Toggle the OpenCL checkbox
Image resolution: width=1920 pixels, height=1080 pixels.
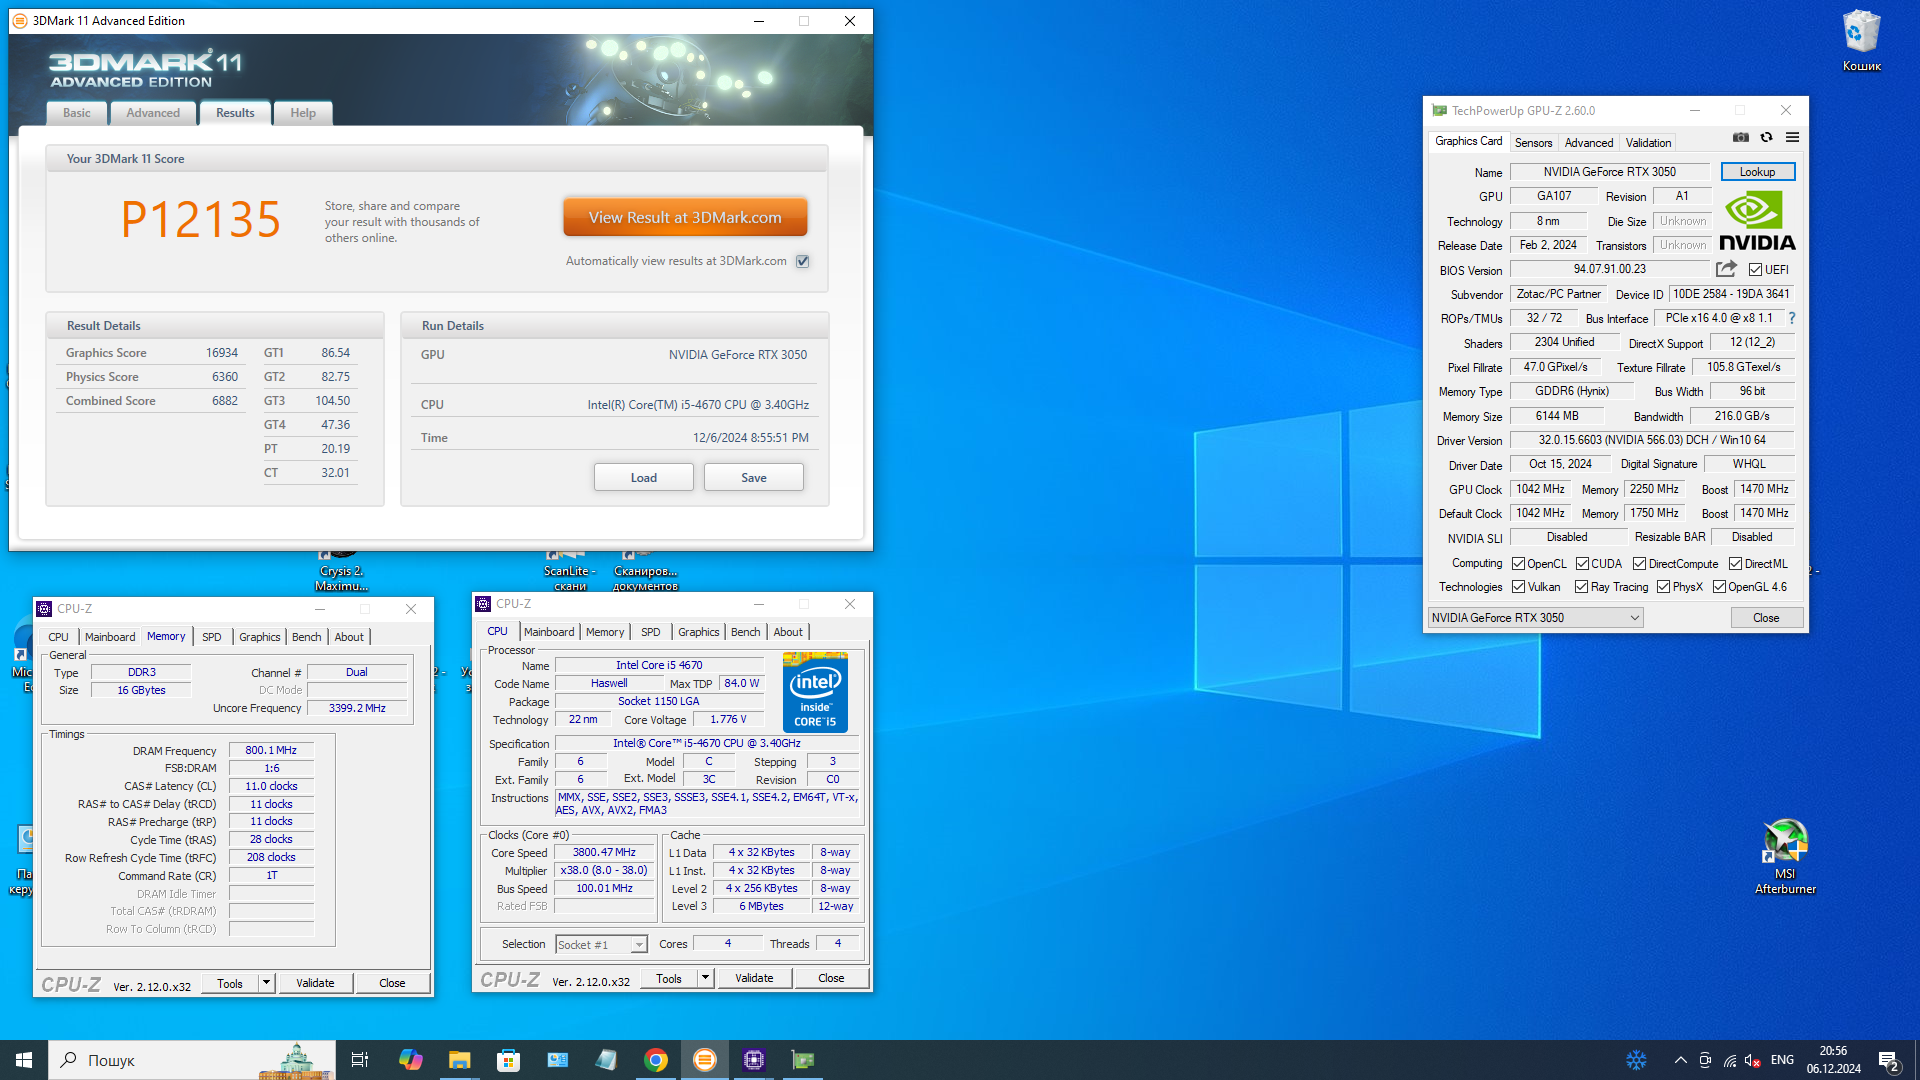(x=1518, y=564)
